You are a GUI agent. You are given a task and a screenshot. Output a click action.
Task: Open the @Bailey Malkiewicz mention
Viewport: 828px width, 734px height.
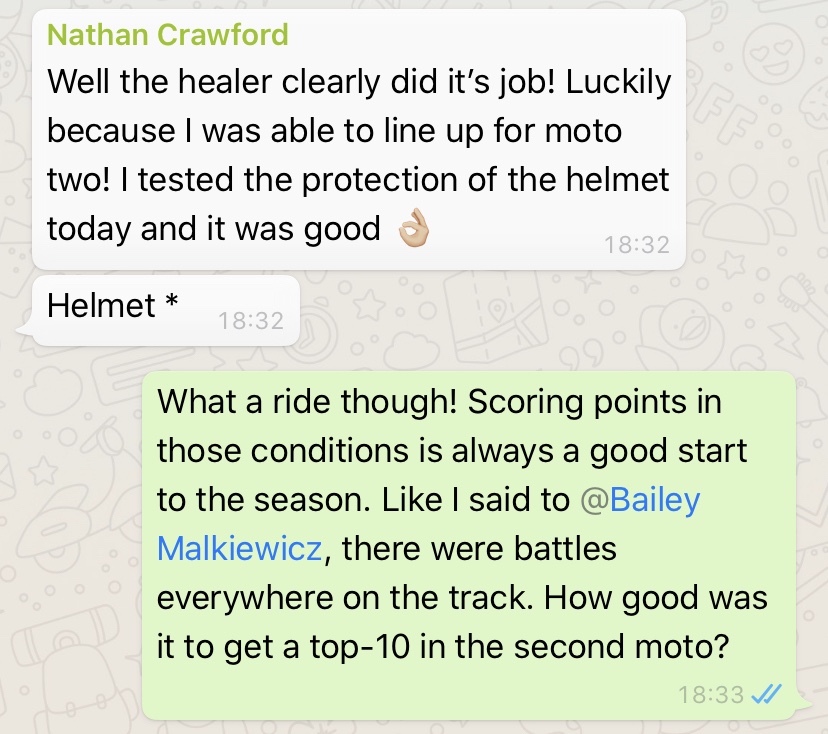pyautogui.click(x=639, y=500)
